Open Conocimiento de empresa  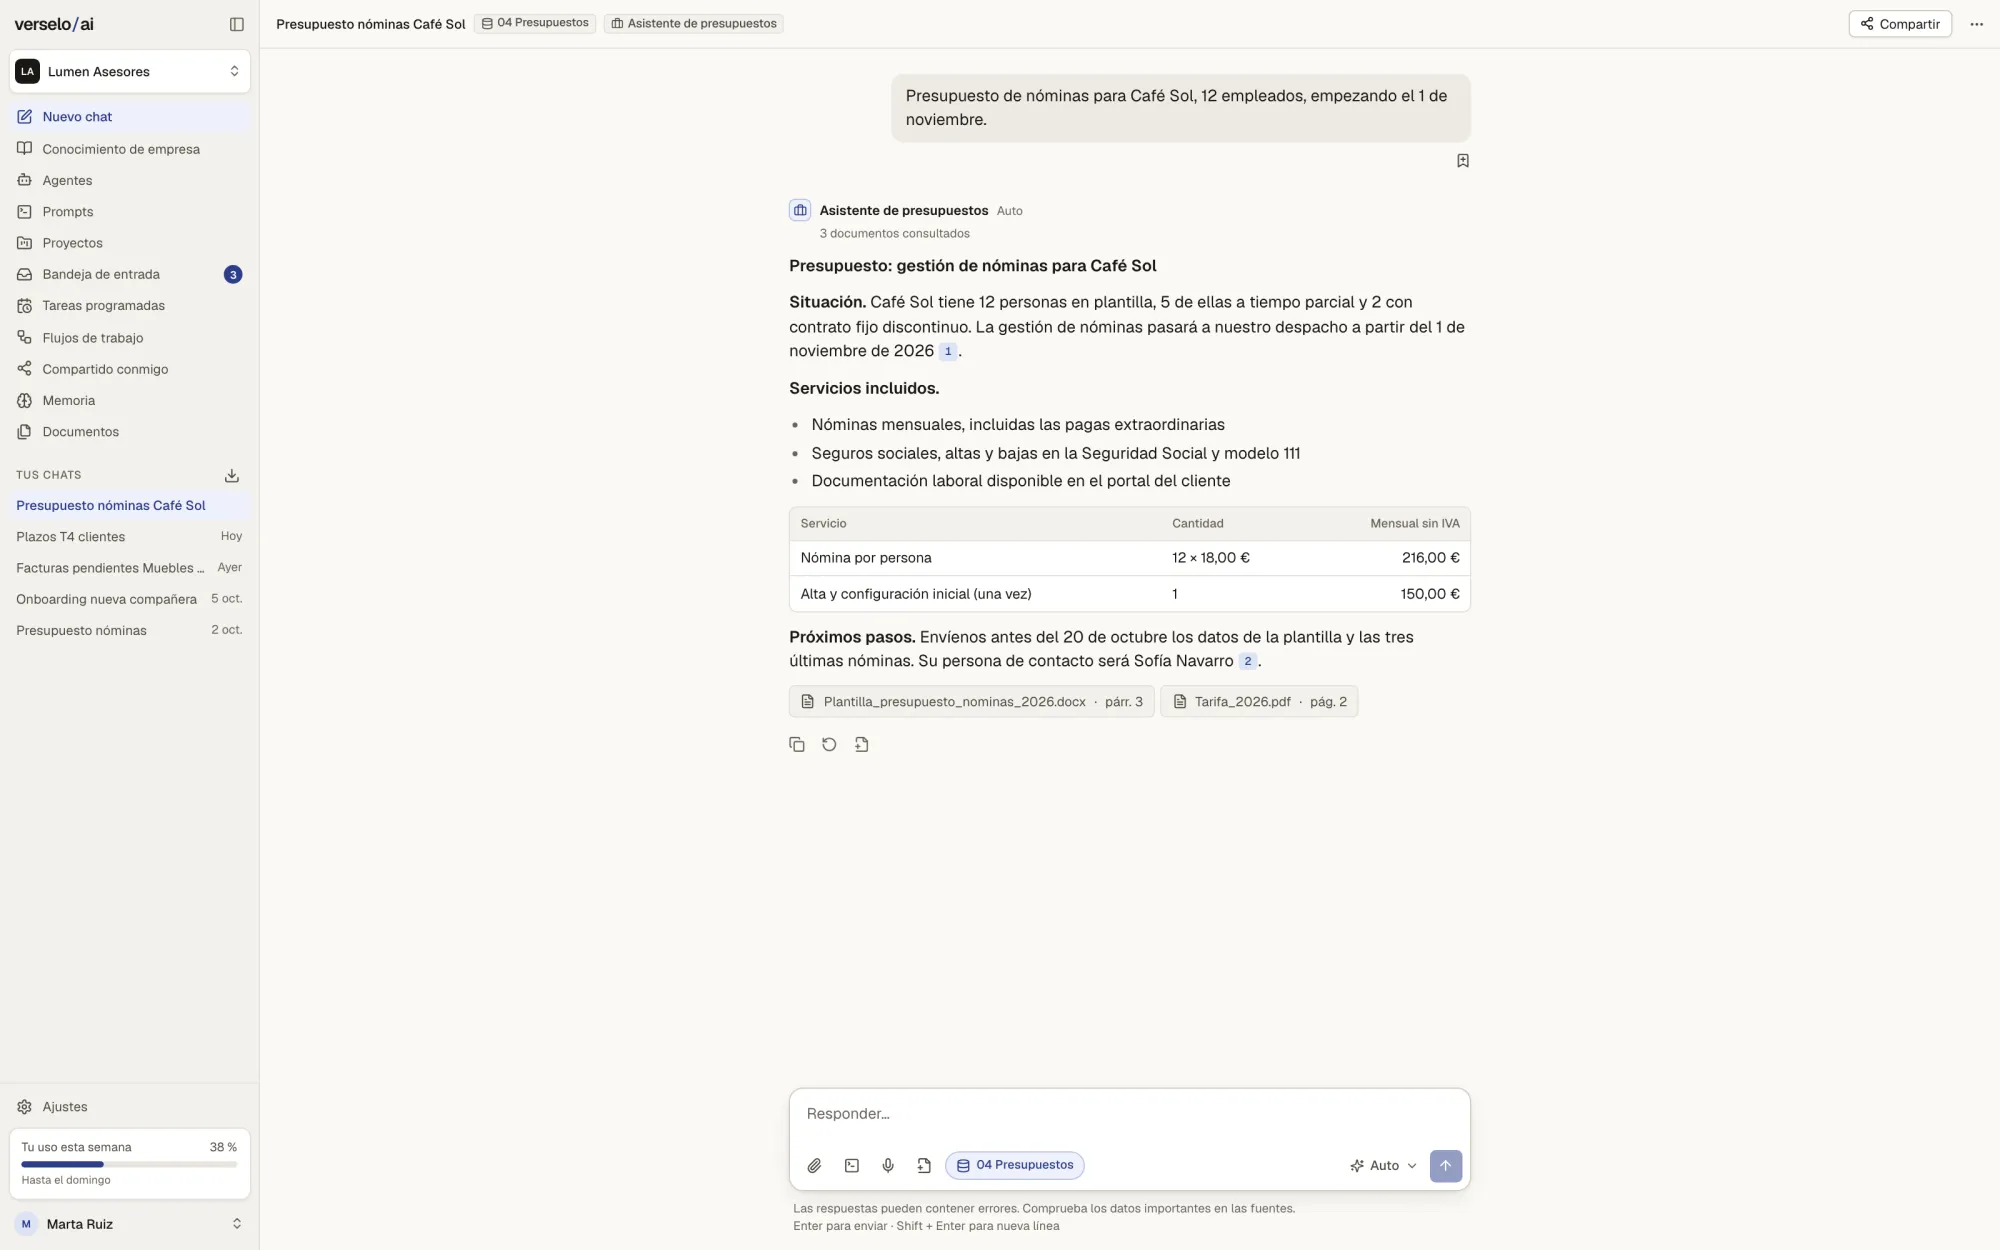[130, 149]
